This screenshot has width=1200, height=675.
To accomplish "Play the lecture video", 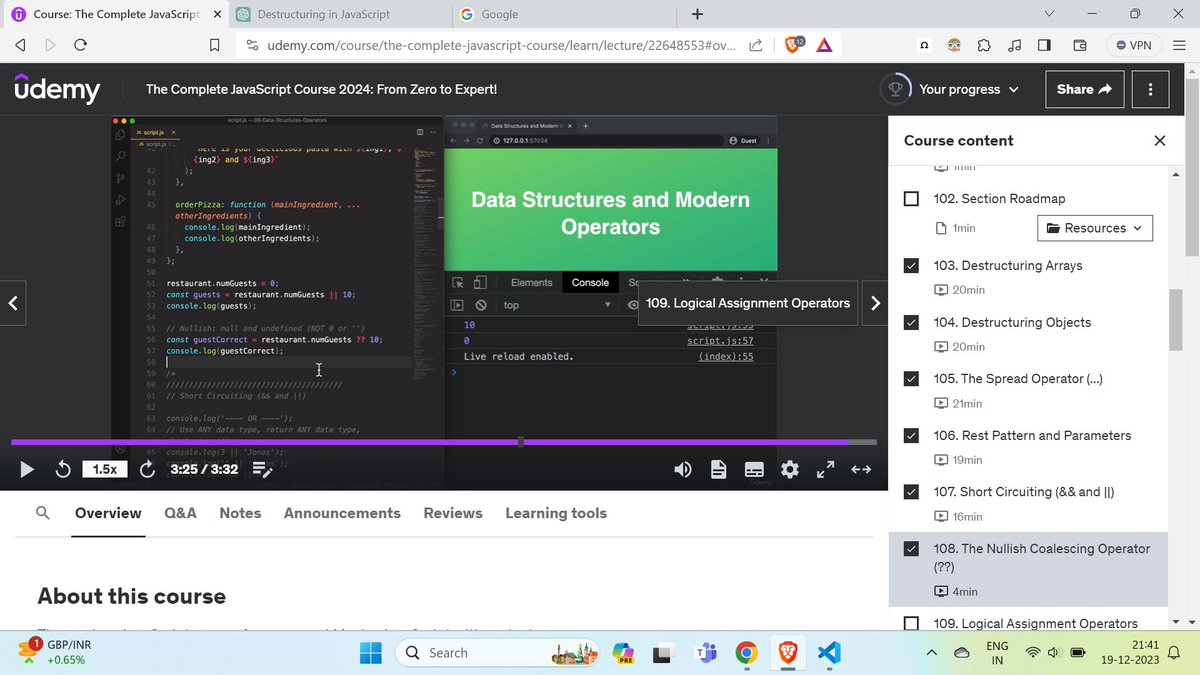I will pos(27,469).
